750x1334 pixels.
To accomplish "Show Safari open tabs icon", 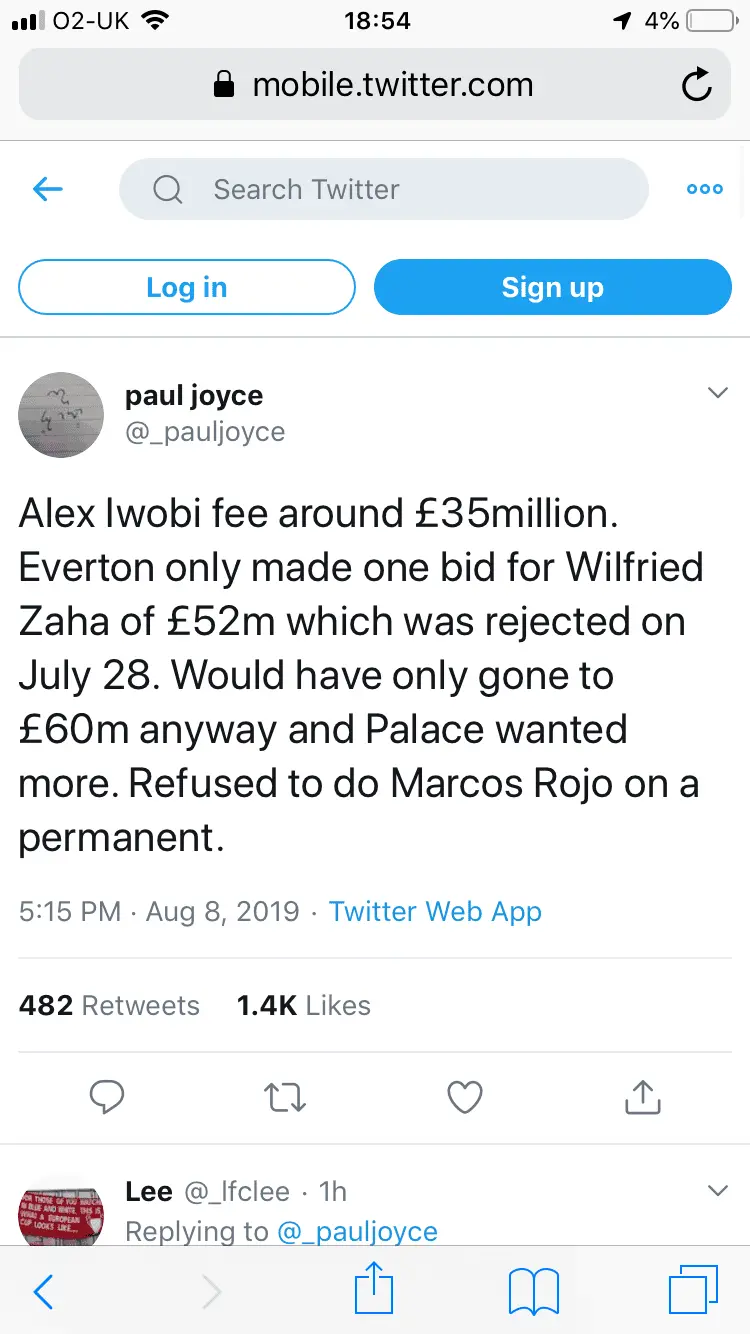I will point(693,1290).
